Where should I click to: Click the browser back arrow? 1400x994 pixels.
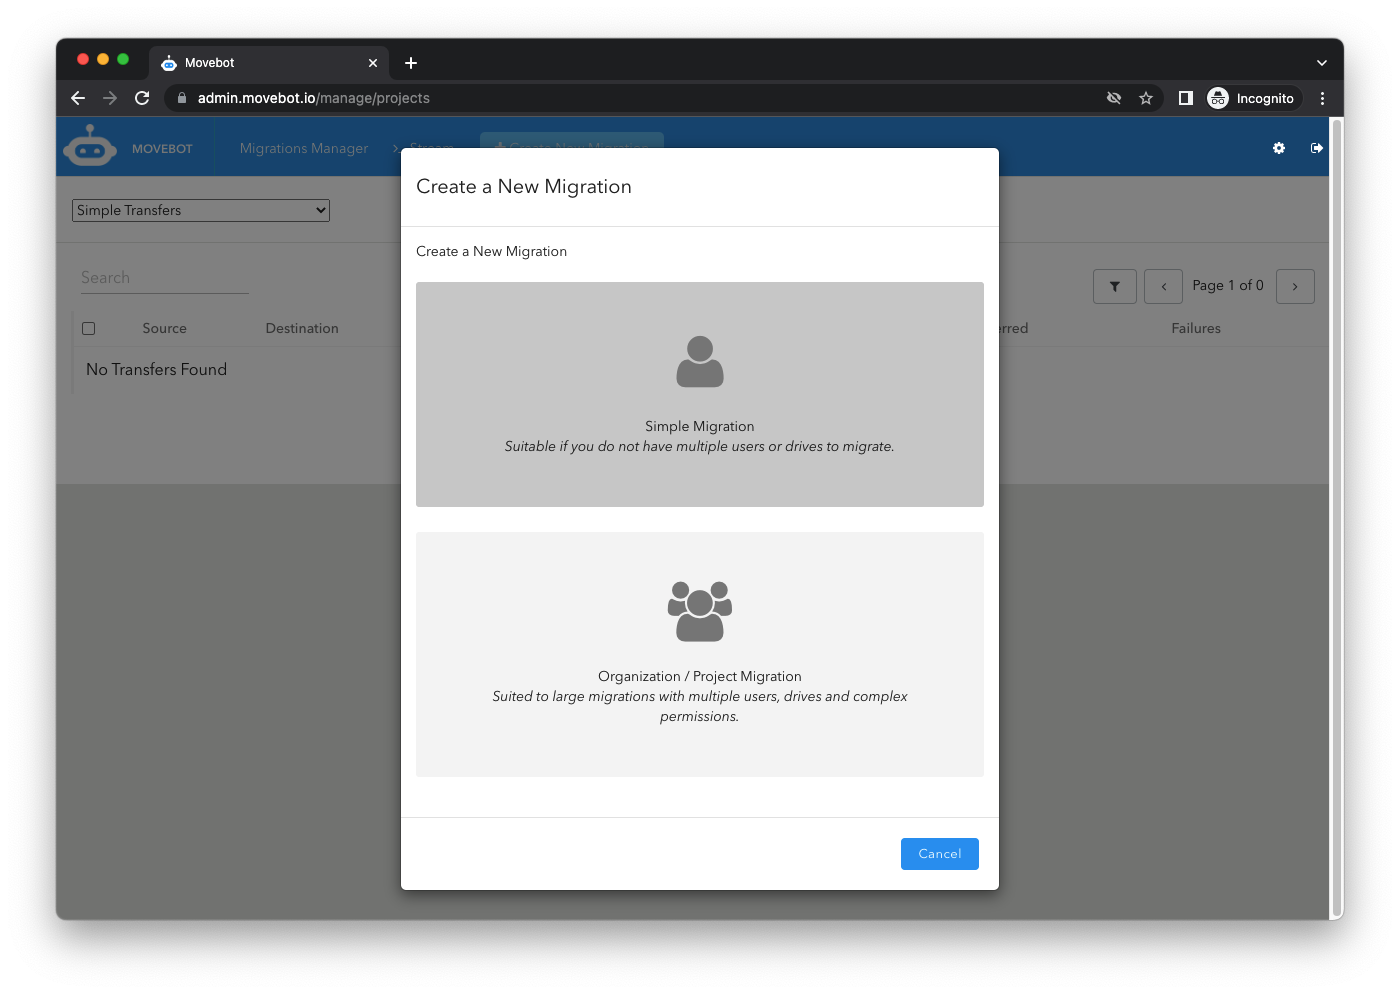click(78, 98)
